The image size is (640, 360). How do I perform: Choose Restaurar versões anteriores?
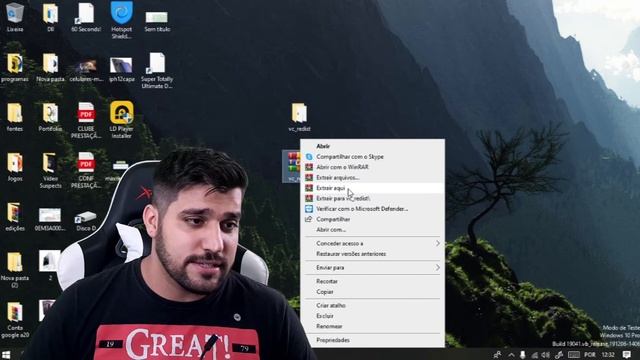coord(373,254)
